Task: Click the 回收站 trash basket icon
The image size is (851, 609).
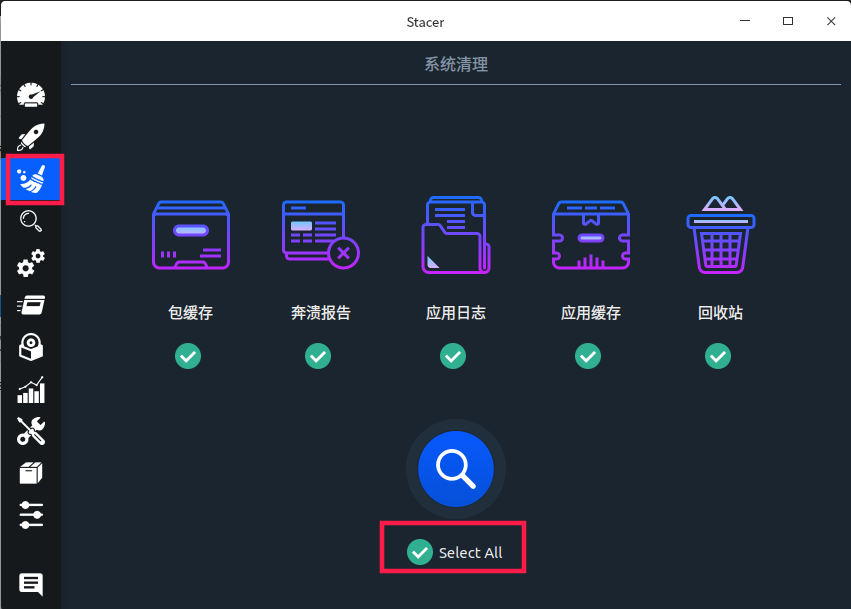Action: point(721,234)
